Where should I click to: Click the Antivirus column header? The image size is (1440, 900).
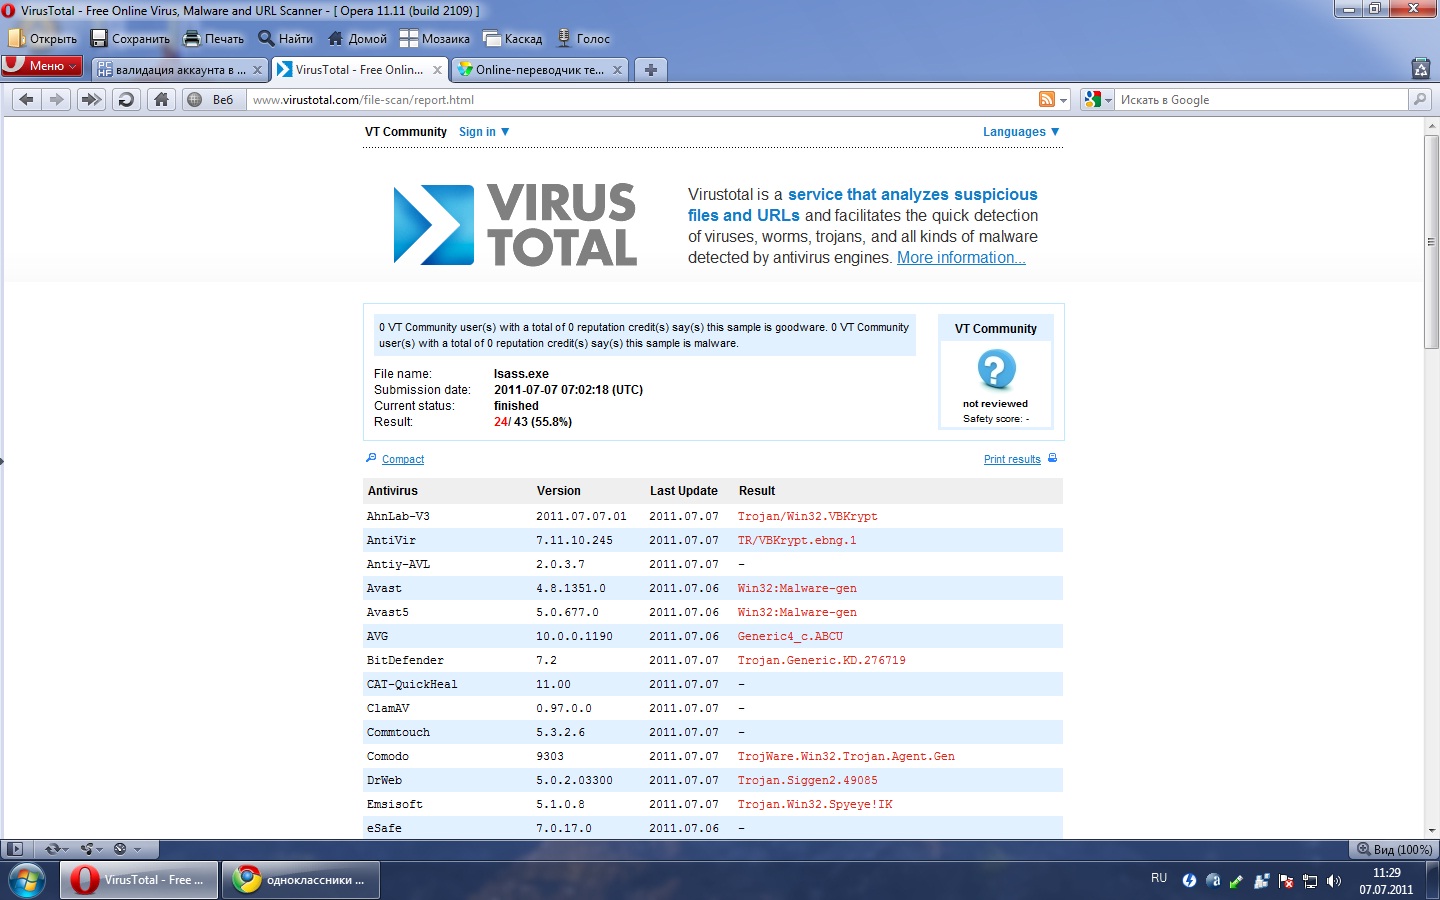(393, 491)
